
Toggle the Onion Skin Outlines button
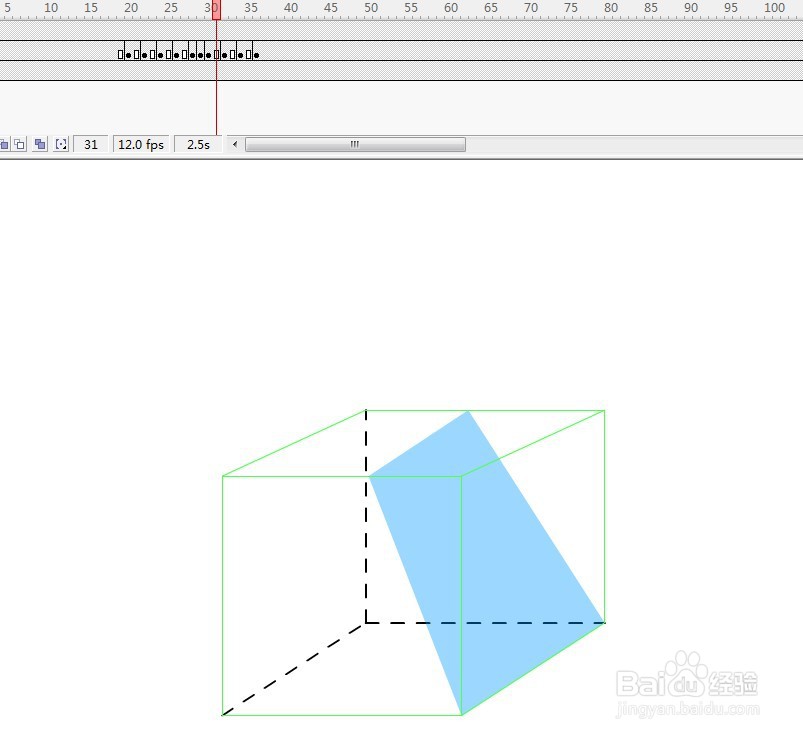19,144
